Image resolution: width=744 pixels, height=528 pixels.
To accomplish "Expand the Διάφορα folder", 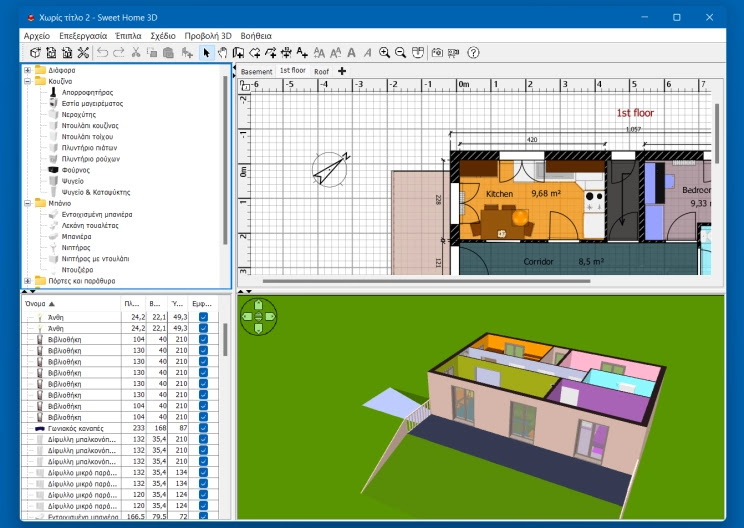I will click(28, 70).
